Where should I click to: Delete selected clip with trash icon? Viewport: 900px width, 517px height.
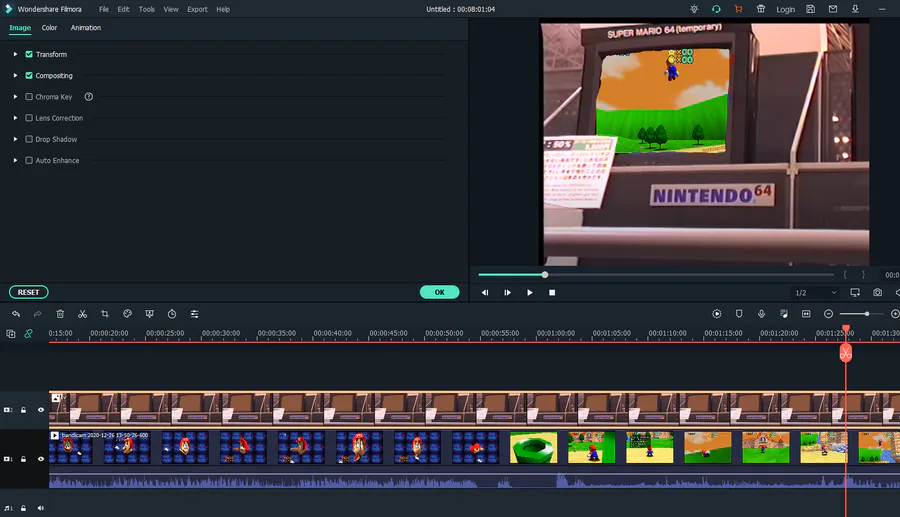coord(60,314)
